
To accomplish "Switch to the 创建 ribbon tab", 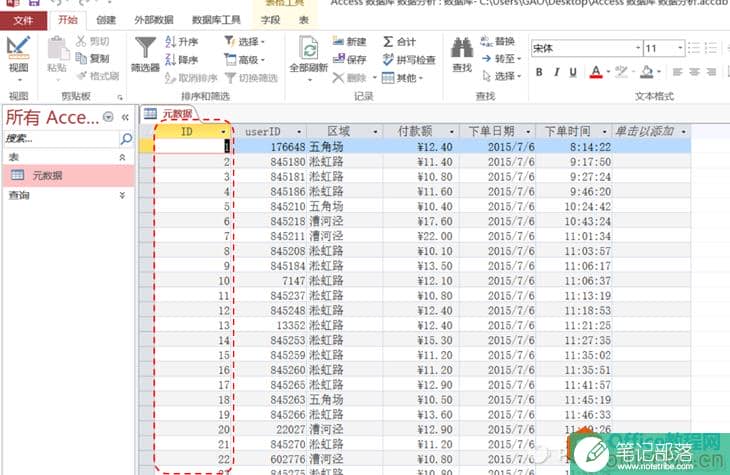I will pos(106,20).
